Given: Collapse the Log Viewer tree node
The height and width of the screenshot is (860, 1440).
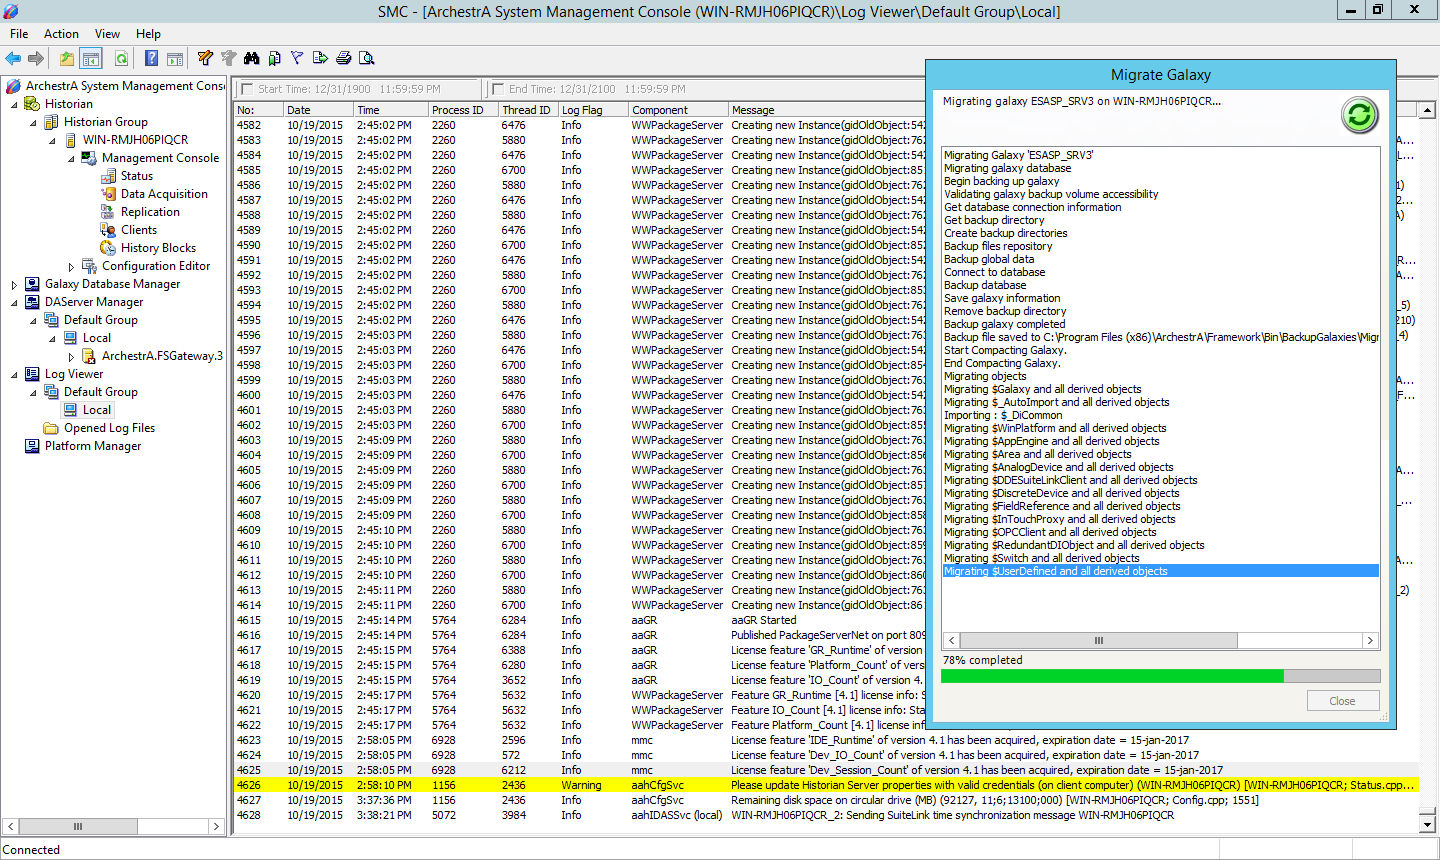Looking at the screenshot, I should [x=14, y=375].
